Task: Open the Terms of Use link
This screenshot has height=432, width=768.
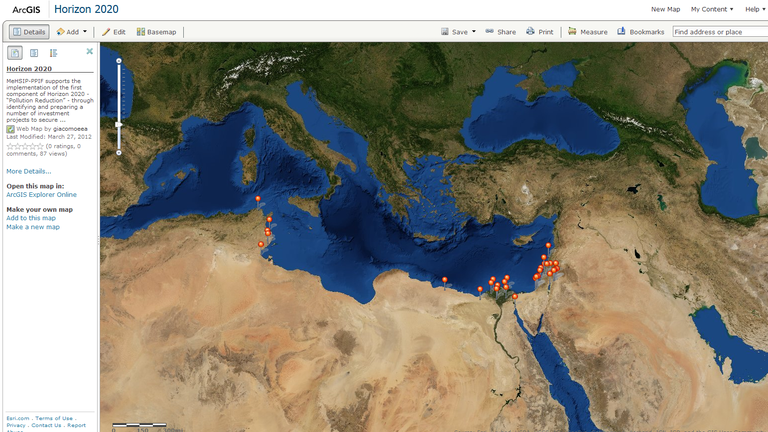Action: coord(54,418)
